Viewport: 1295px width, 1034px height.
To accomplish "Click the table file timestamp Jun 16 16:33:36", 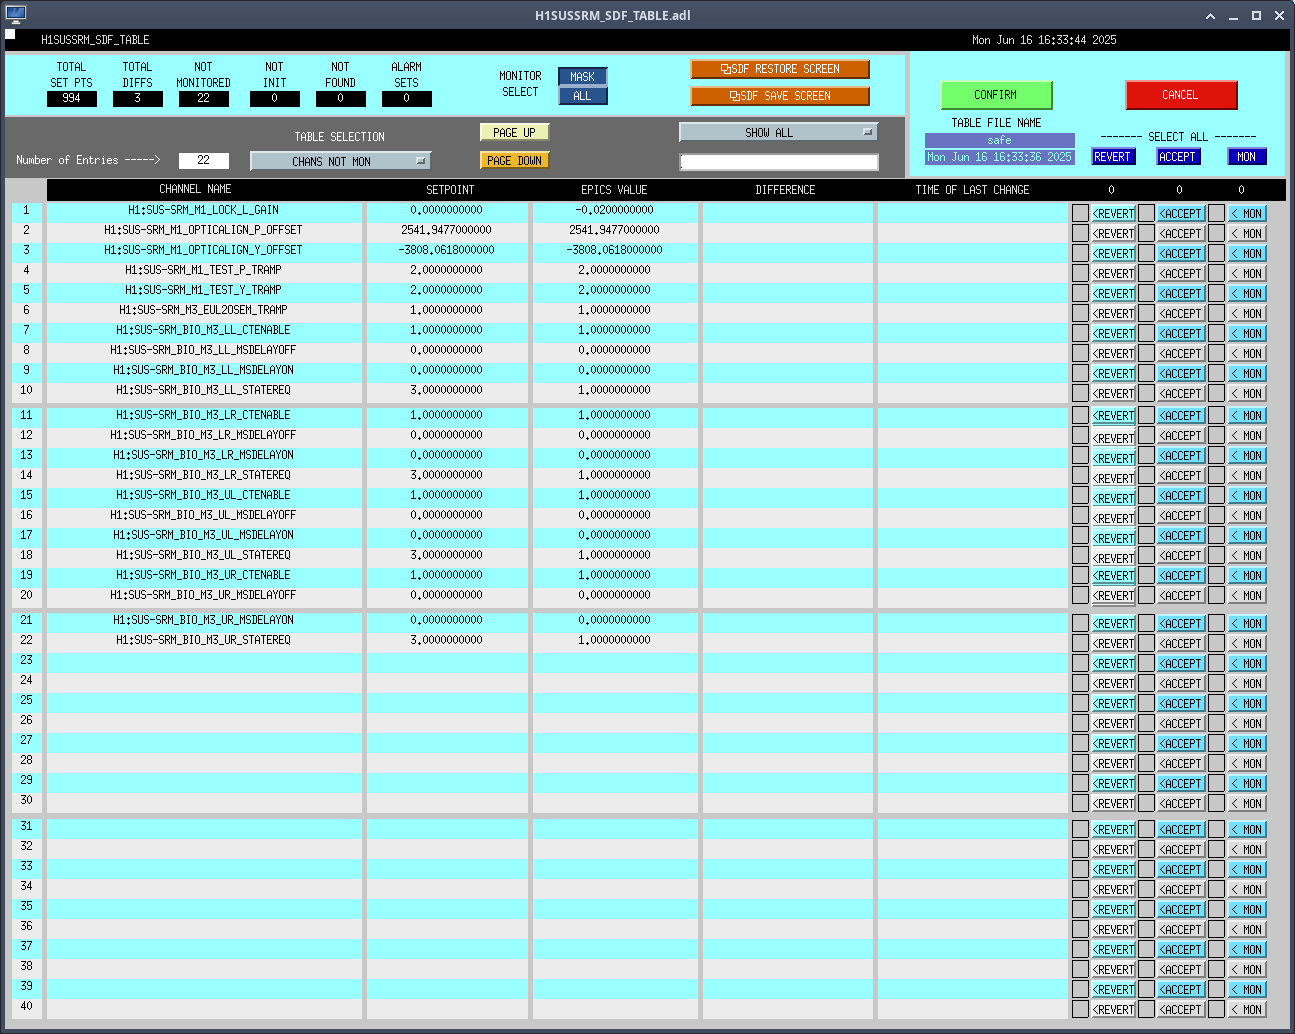I will 999,157.
